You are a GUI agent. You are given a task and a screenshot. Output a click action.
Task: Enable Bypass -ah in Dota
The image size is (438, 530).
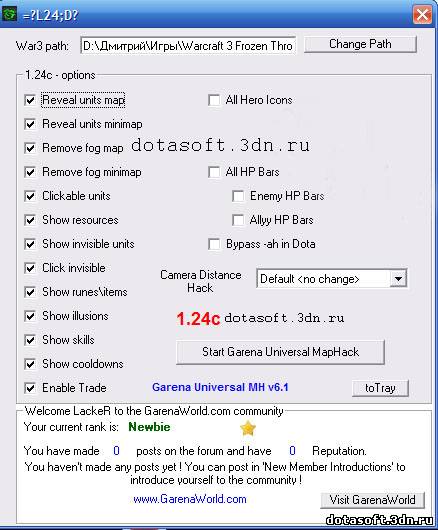tap(214, 244)
